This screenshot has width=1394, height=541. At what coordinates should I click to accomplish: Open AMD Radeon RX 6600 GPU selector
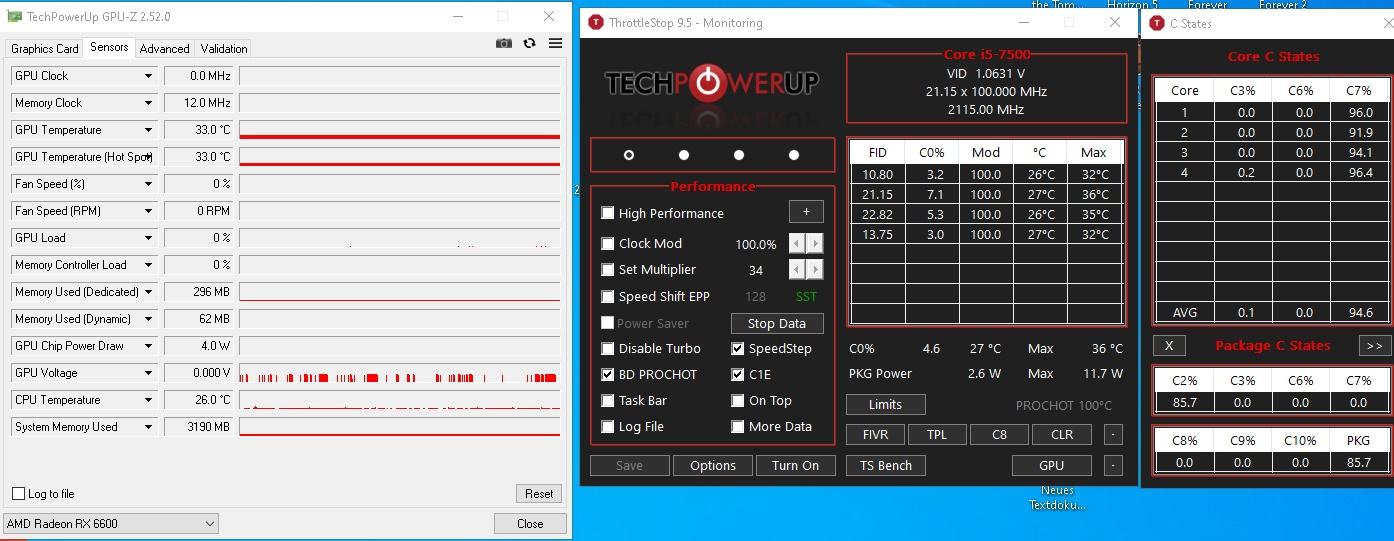coord(110,524)
